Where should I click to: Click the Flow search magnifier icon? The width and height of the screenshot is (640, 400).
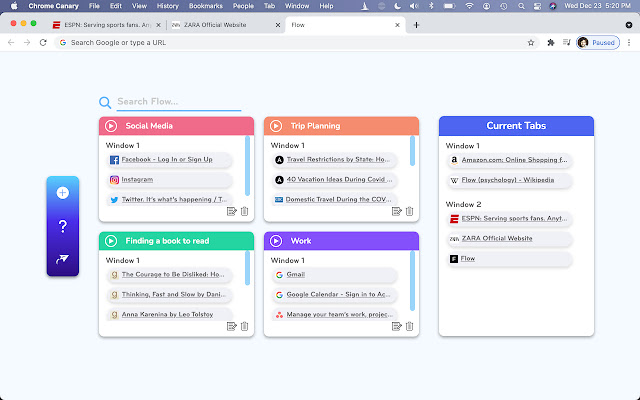(x=105, y=102)
